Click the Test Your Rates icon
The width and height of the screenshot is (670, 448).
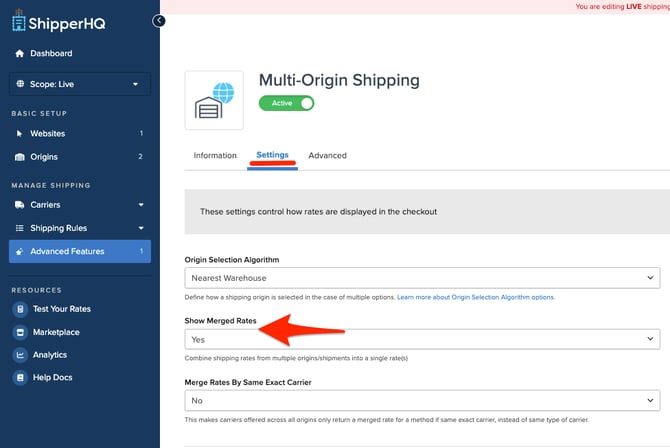pos(19,309)
